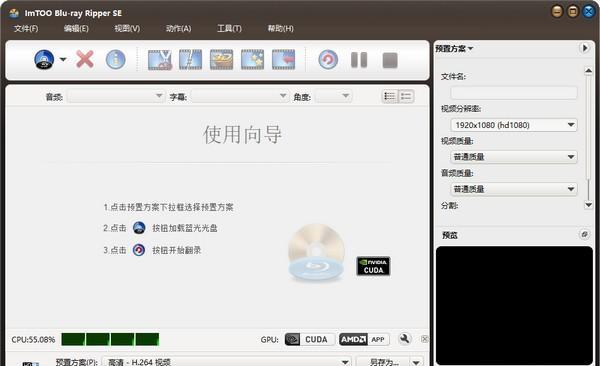Open the film-strip tool icon next to the scissors icon
This screenshot has width=600, height=366.
pos(191,60)
